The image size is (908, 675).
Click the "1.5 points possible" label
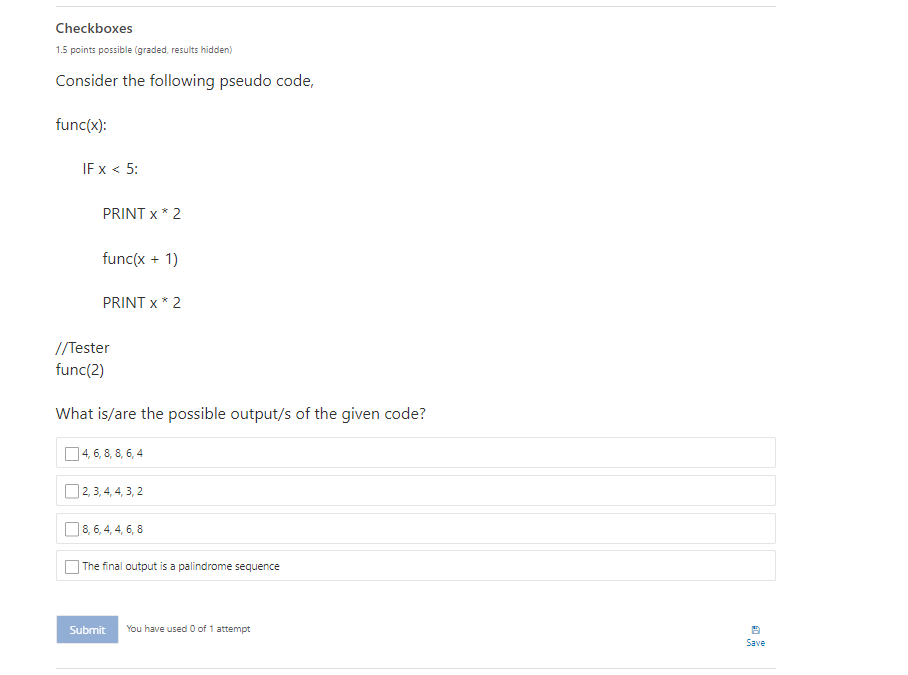point(142,49)
